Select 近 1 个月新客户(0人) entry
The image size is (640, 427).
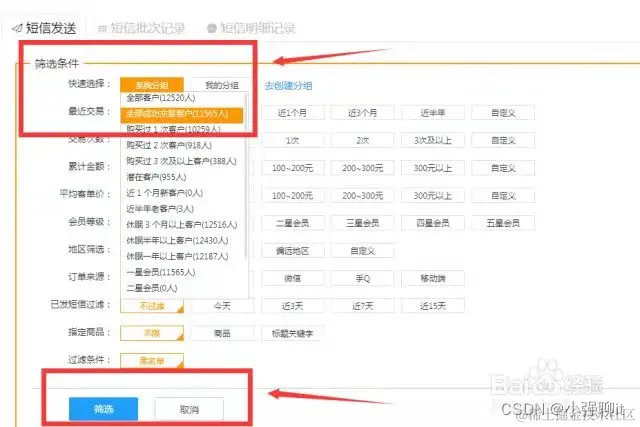point(164,193)
